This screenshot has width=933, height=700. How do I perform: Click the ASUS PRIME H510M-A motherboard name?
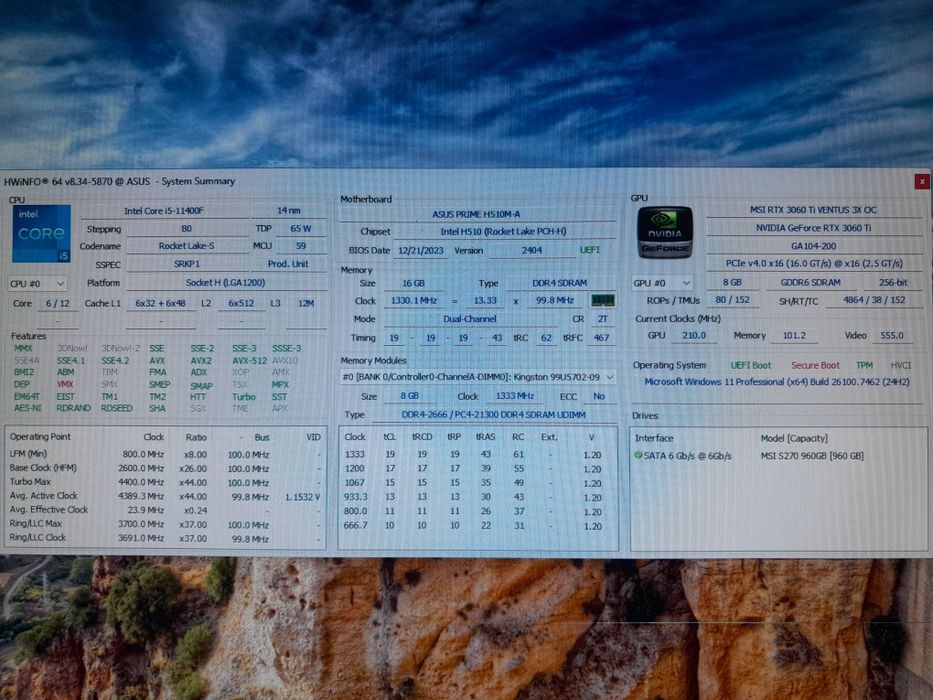pos(476,214)
